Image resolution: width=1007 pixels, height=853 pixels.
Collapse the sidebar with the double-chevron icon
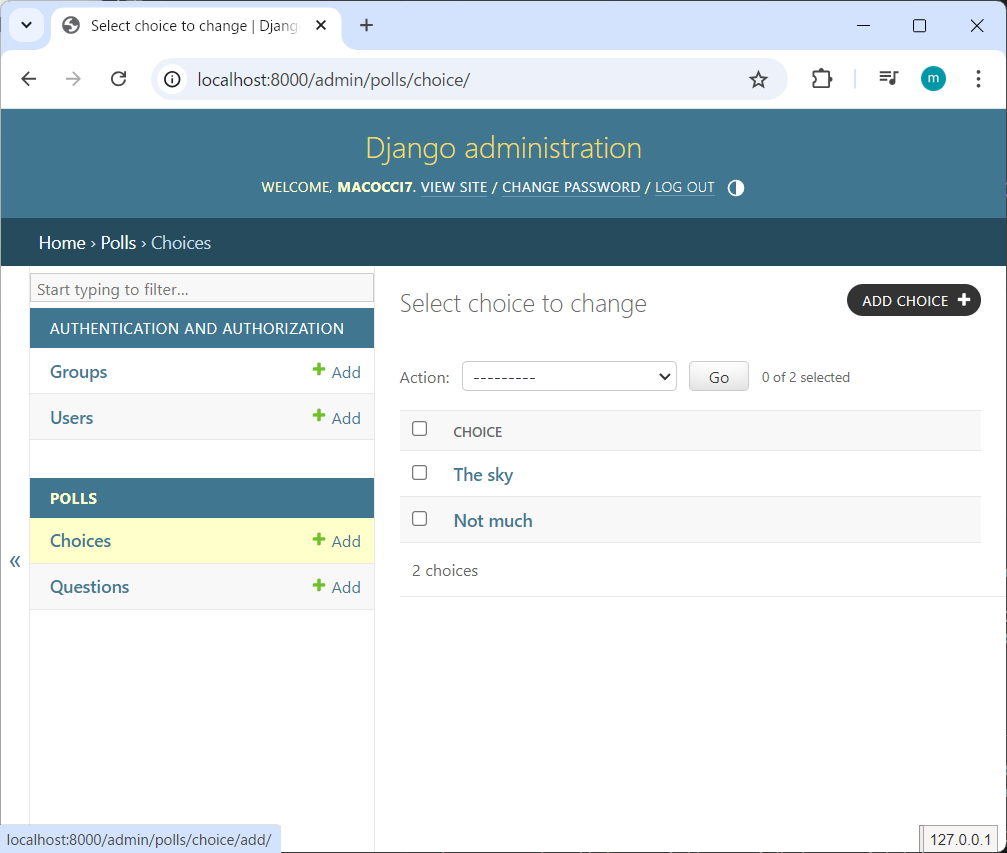[15, 561]
